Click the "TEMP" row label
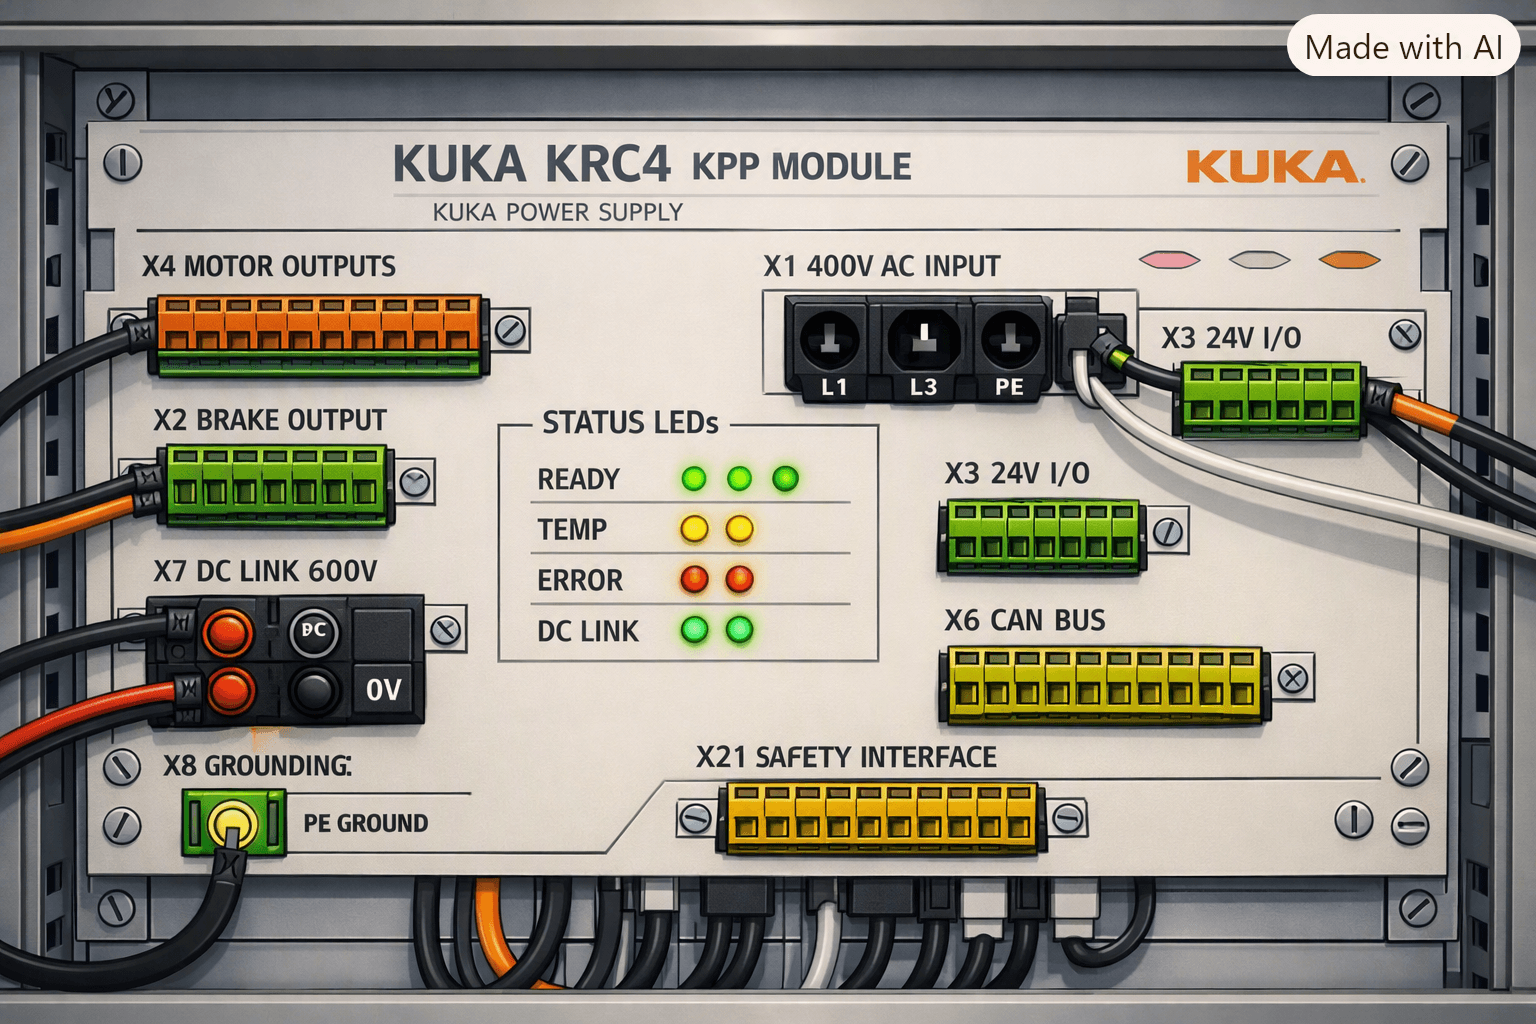The height and width of the screenshot is (1024, 1536). (572, 529)
